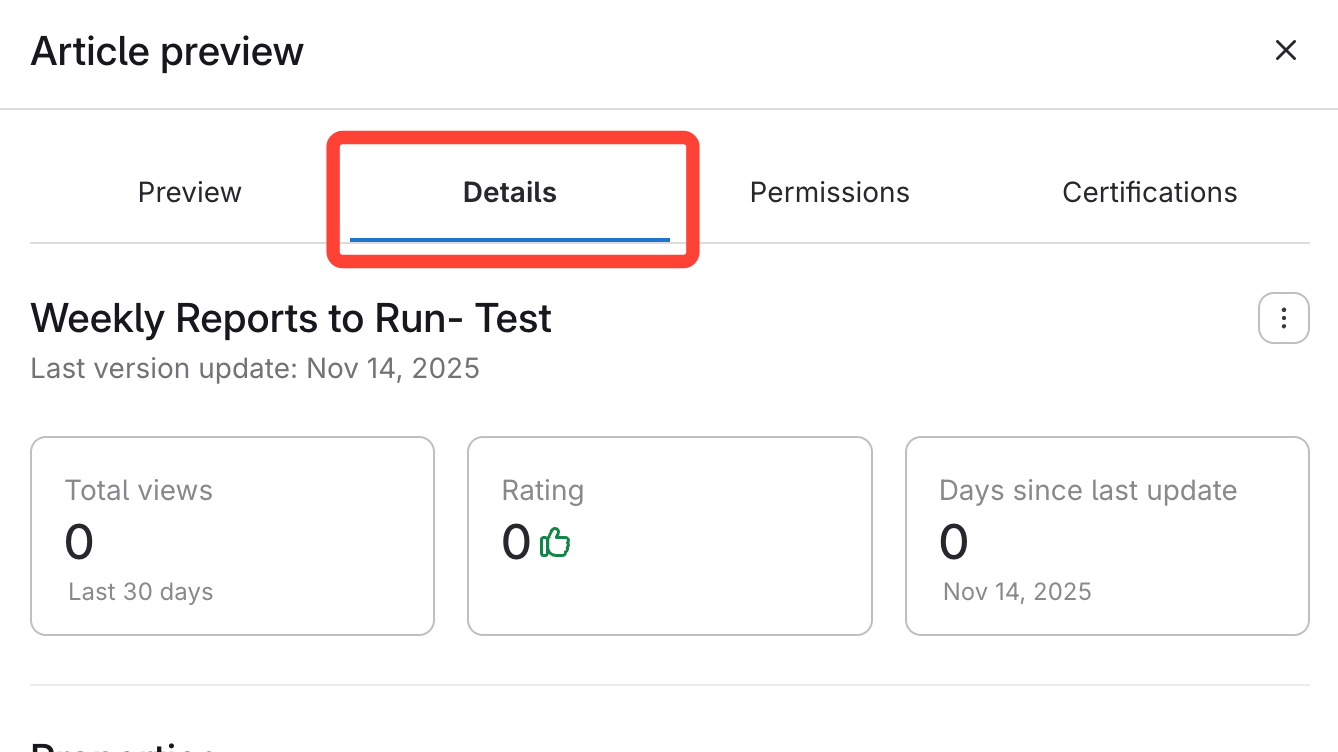The image size is (1338, 752).
Task: Click the Days since last update label
Action: 1088,491
